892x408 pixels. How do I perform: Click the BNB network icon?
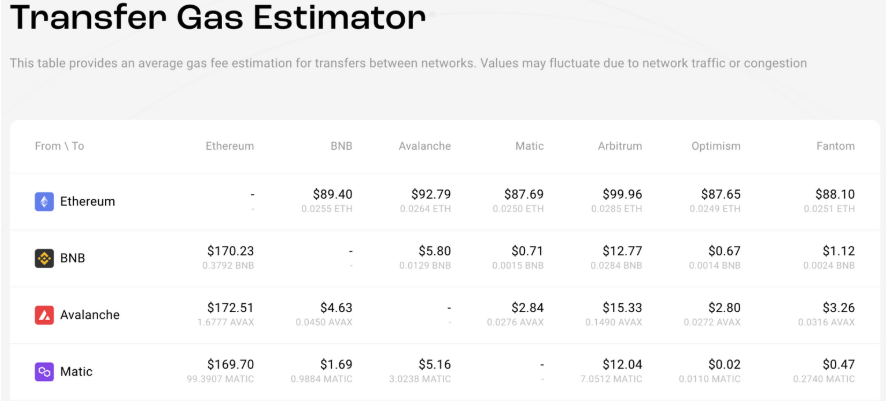[x=44, y=258]
